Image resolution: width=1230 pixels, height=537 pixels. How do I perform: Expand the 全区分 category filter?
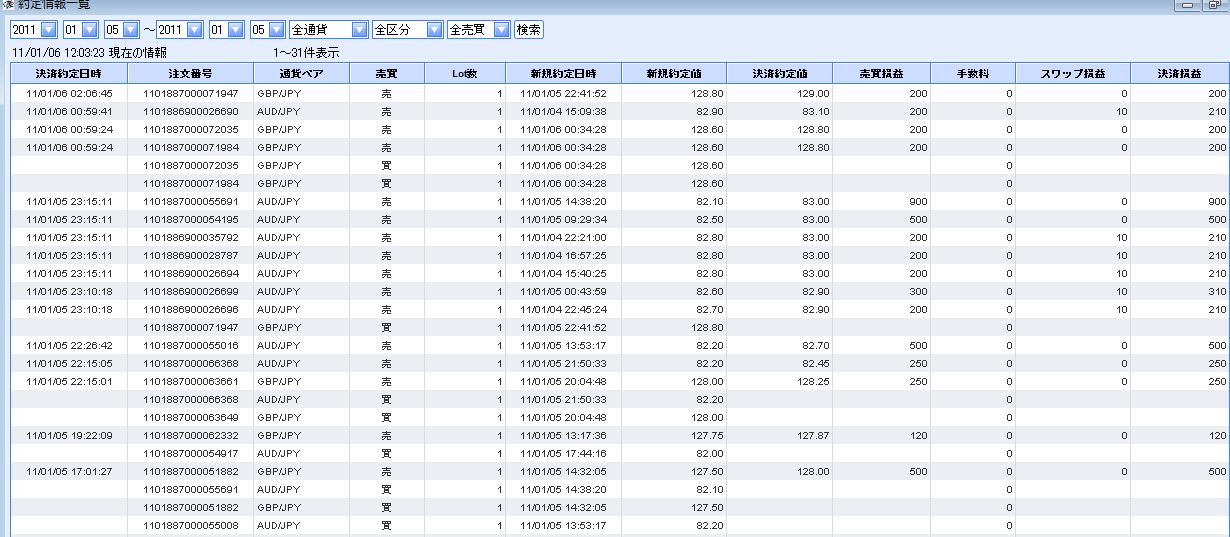tap(407, 30)
